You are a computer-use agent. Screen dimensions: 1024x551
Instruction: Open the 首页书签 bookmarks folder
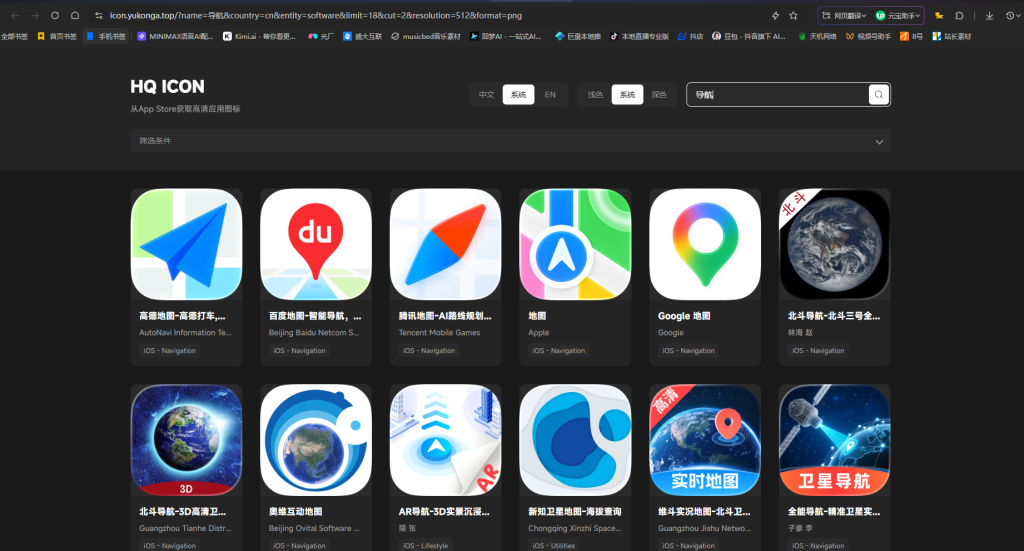click(57, 37)
